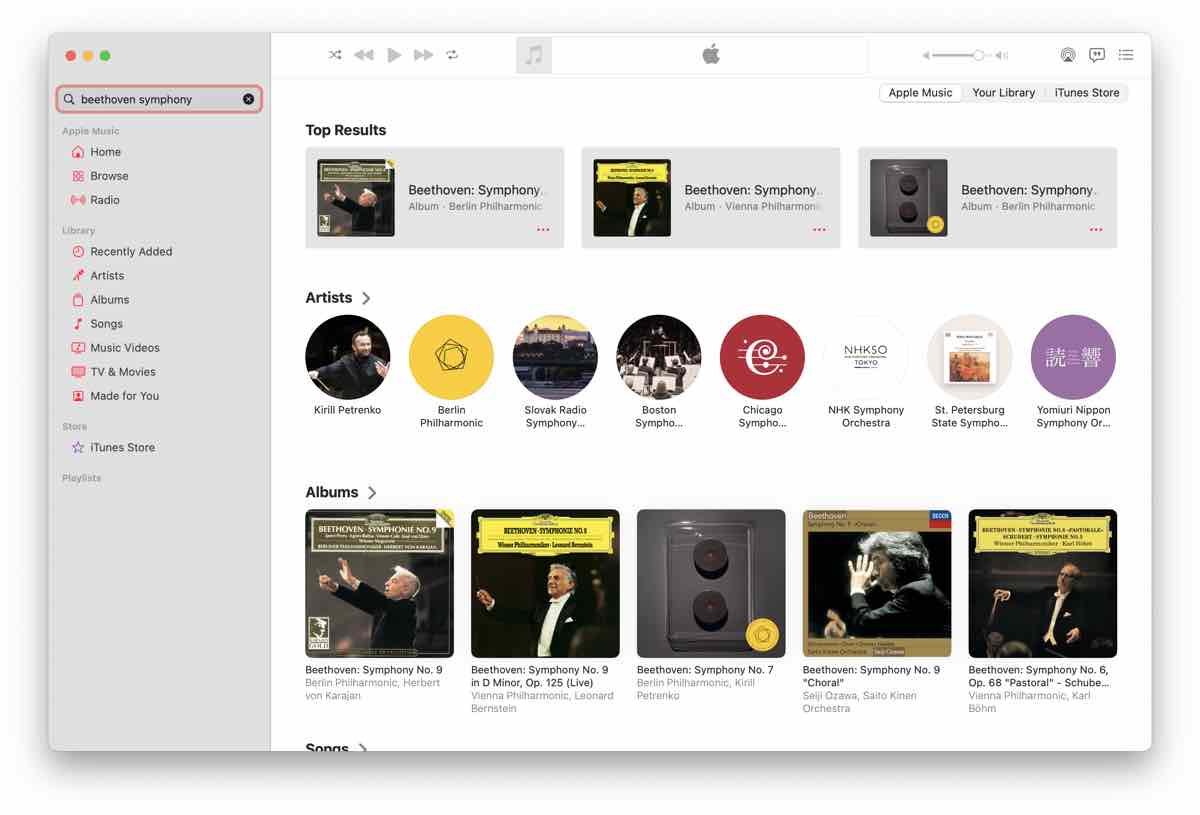Open Berlin Philharmonic artist page
1200x815 pixels.
451,357
